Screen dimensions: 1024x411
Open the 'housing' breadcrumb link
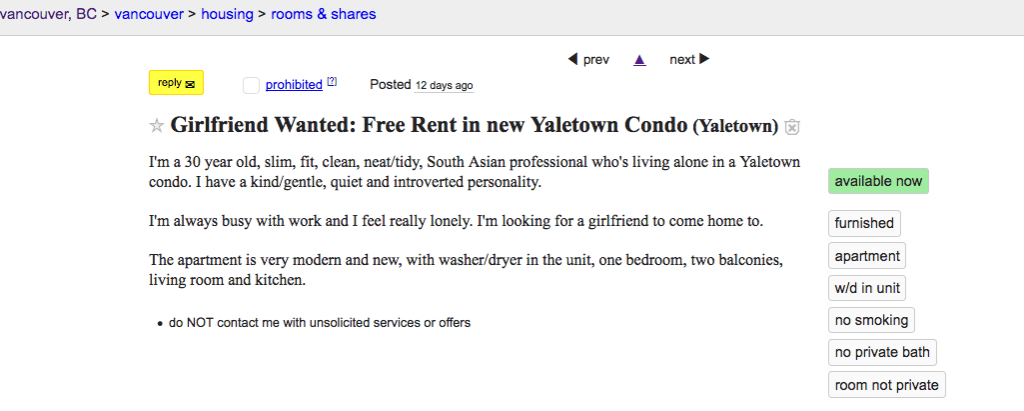pos(229,15)
